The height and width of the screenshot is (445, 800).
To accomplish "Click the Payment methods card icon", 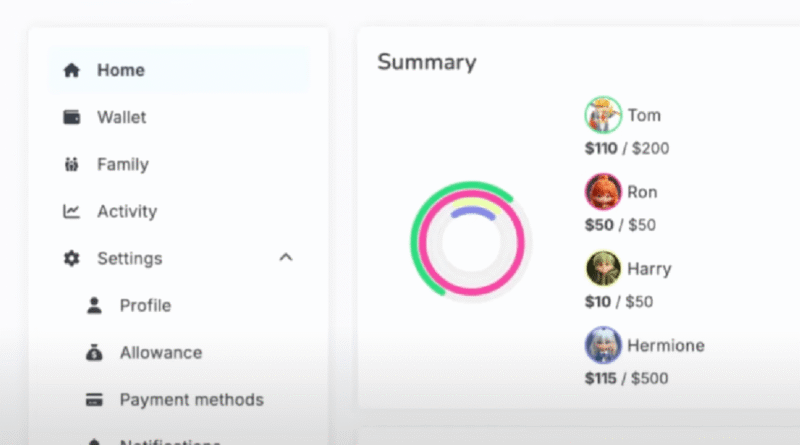I will coord(94,400).
